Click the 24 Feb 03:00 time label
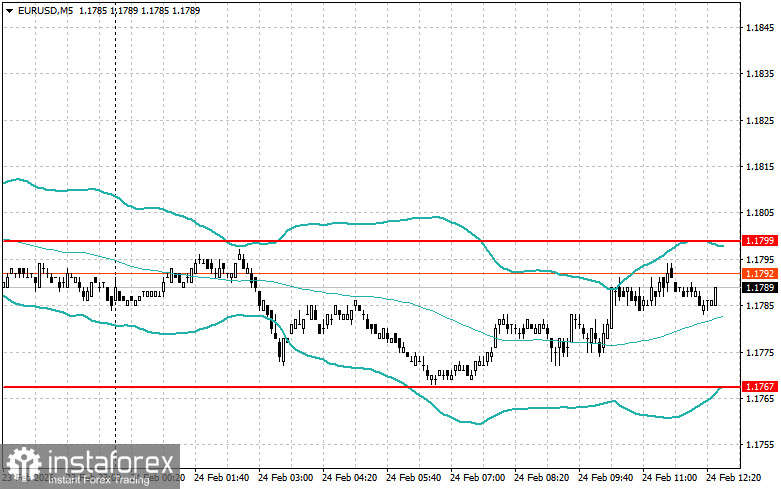This screenshot has width=781, height=489. 285,478
